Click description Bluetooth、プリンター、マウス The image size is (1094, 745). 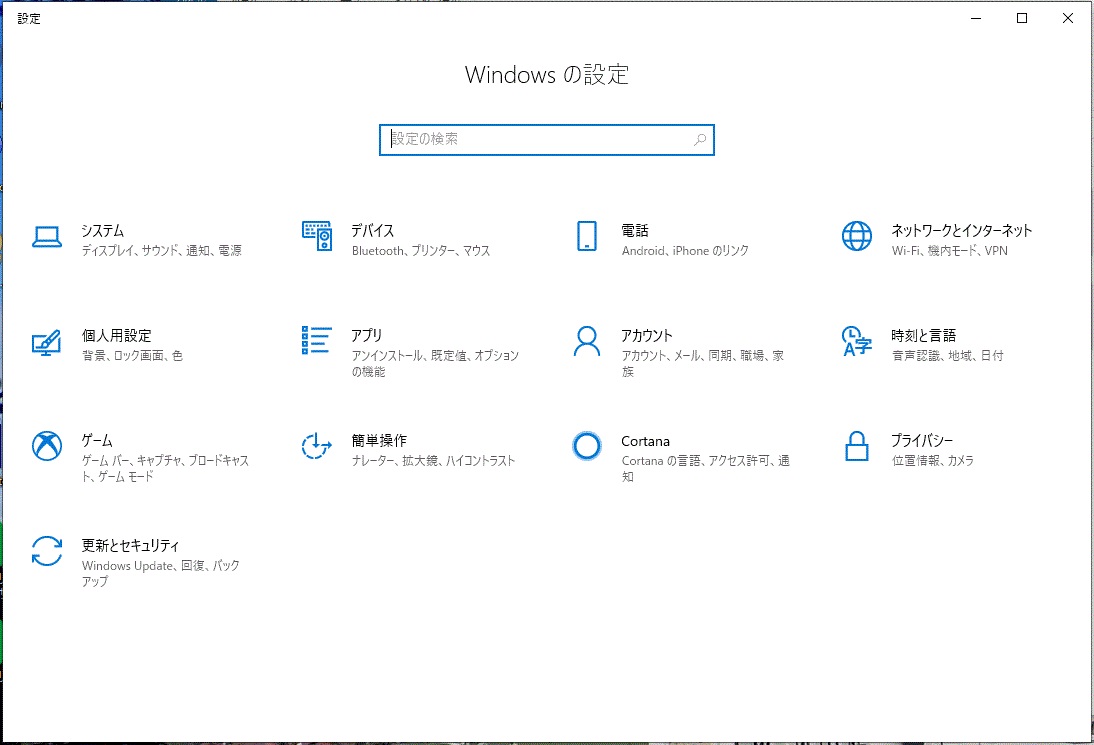point(421,250)
